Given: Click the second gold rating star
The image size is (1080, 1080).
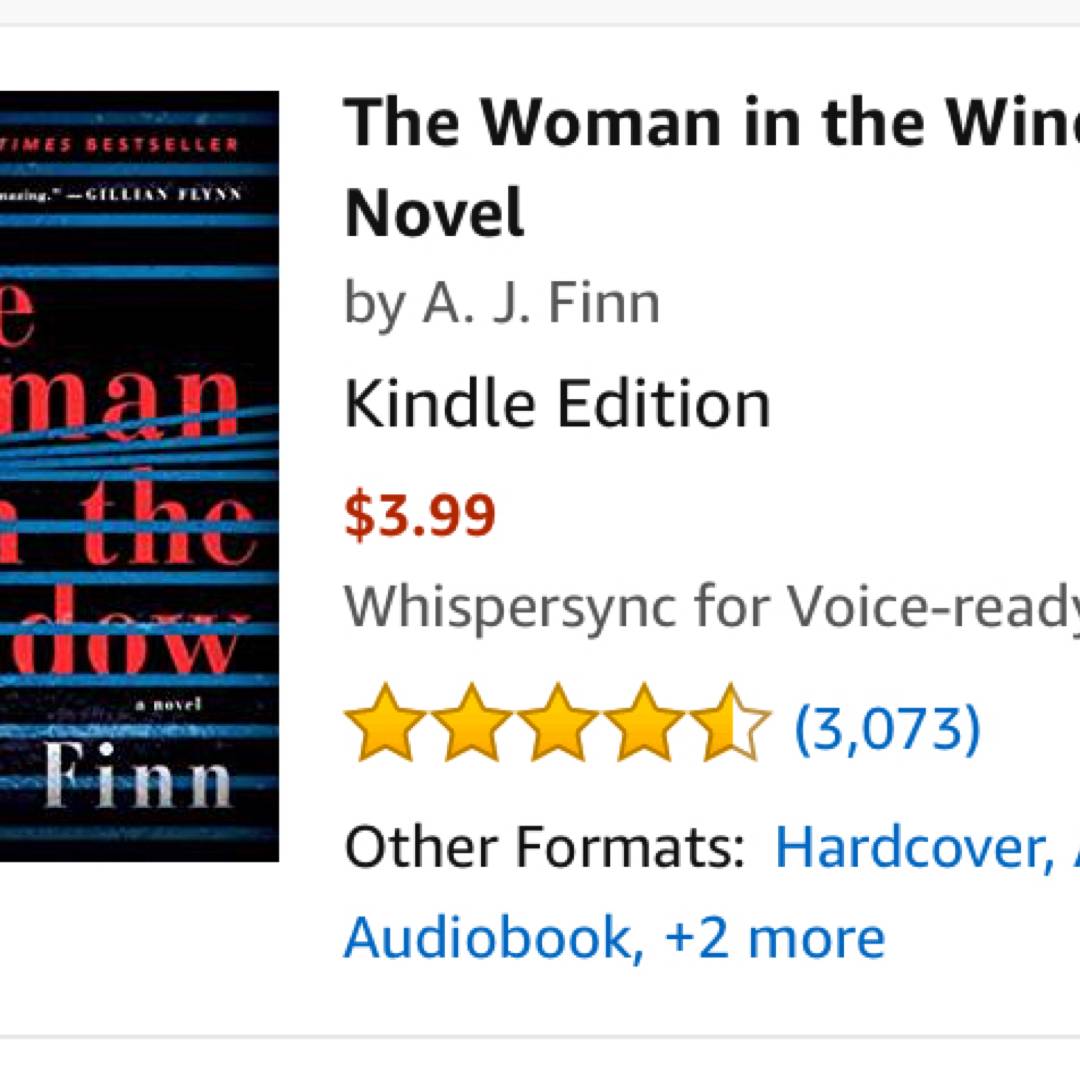Looking at the screenshot, I should (472, 723).
